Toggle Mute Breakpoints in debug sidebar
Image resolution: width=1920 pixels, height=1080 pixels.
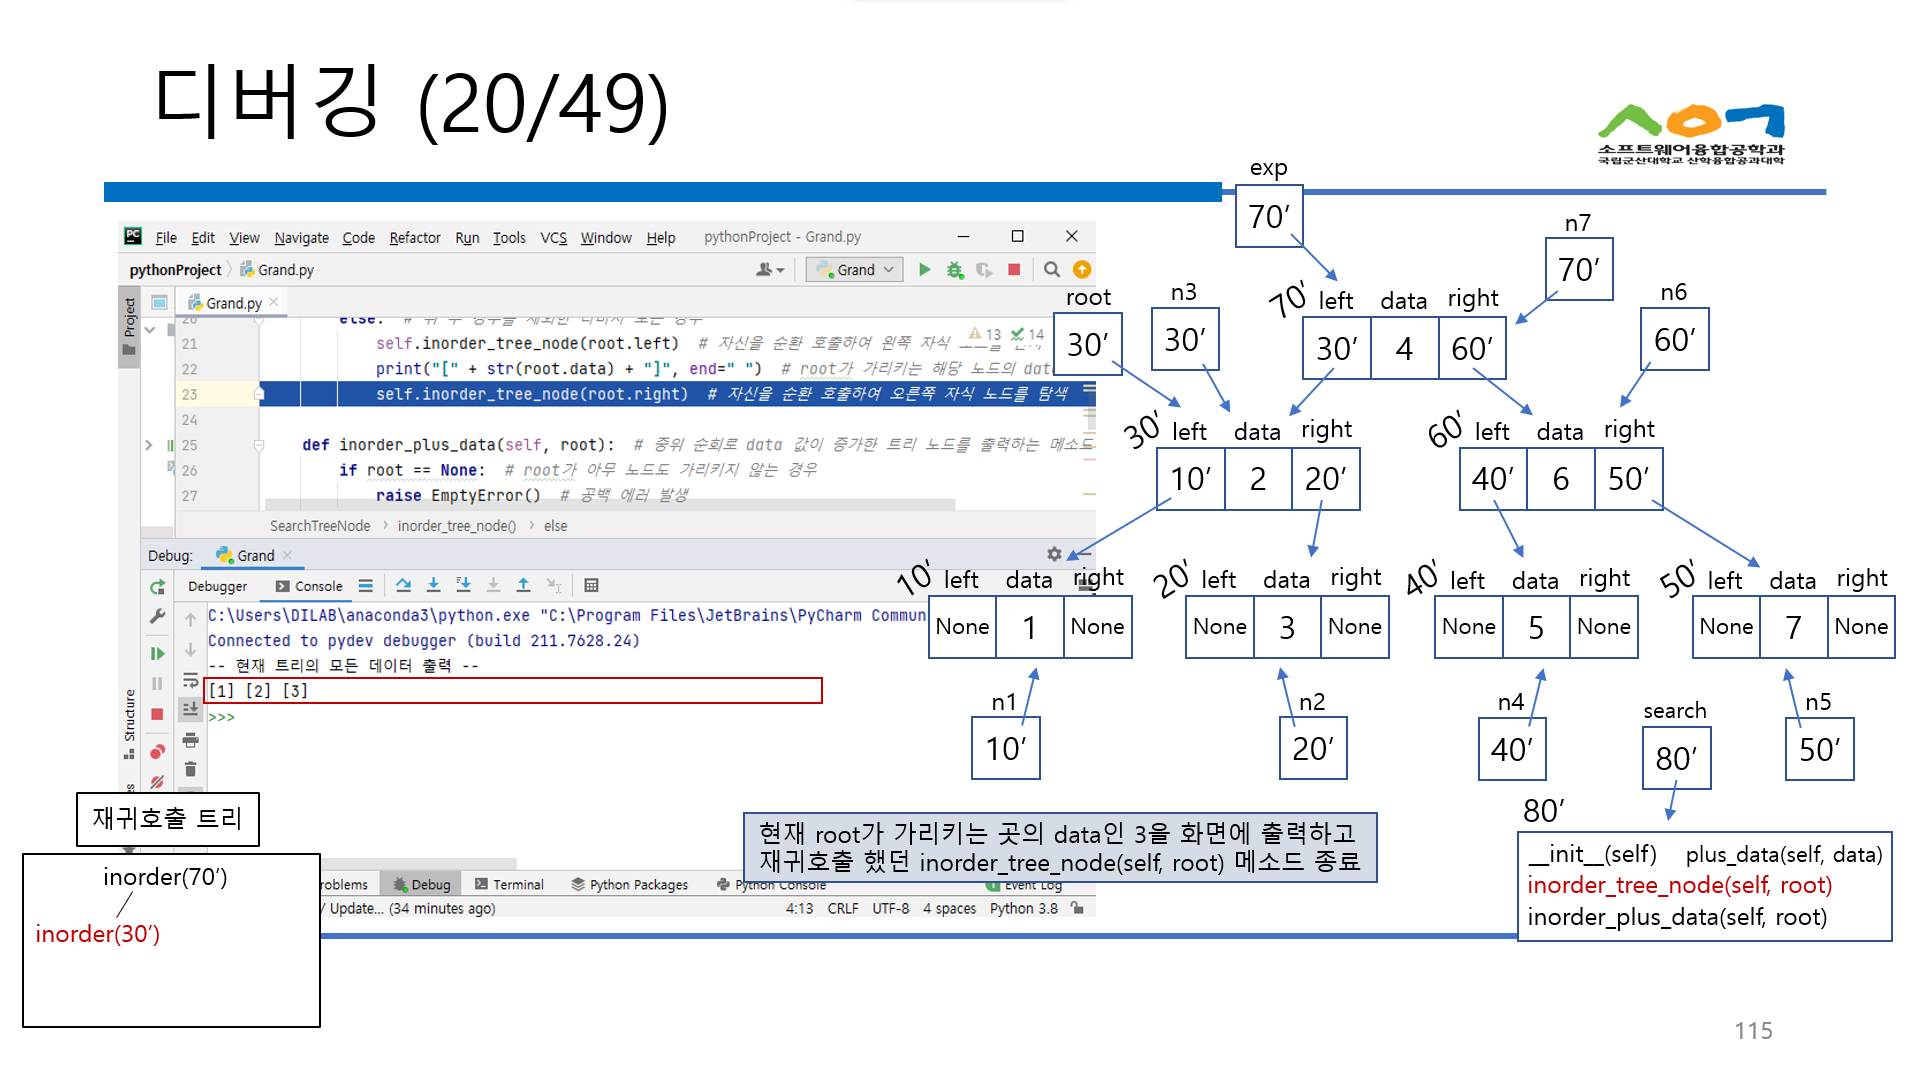[x=158, y=782]
